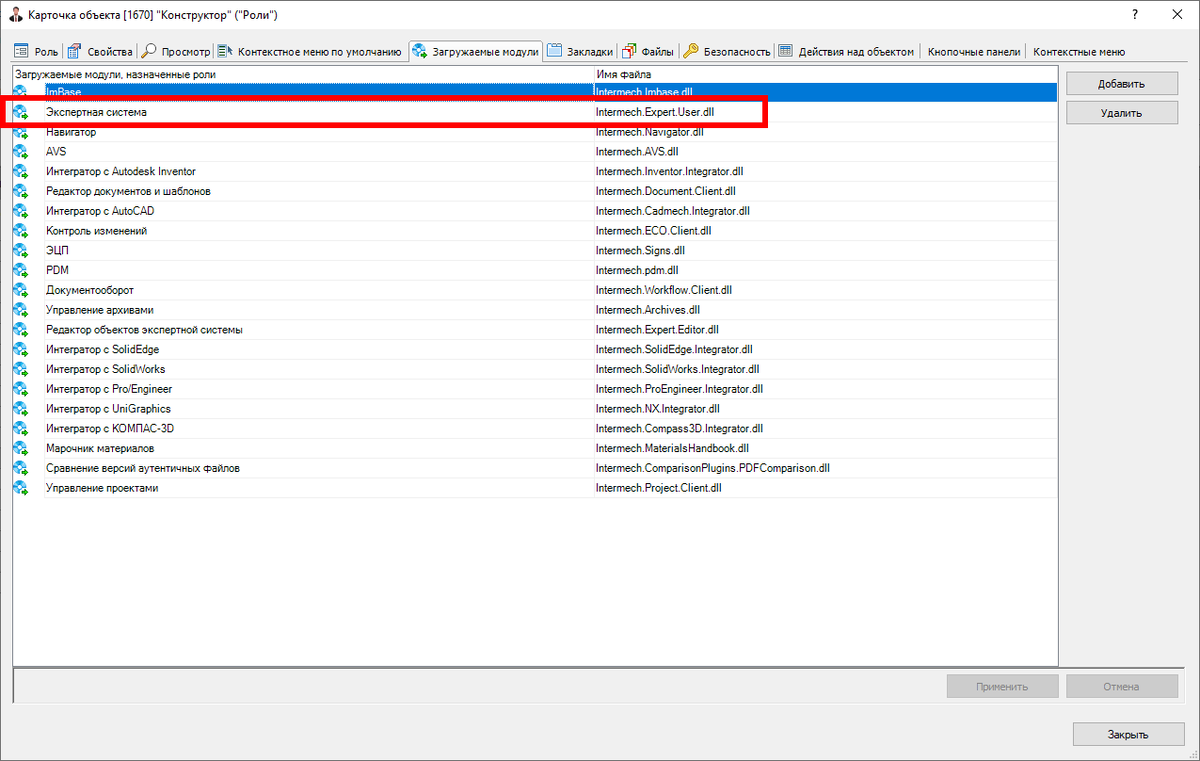Open Контекстное меню по умолчанию tab
Image resolution: width=1200 pixels, height=761 pixels.
[311, 51]
